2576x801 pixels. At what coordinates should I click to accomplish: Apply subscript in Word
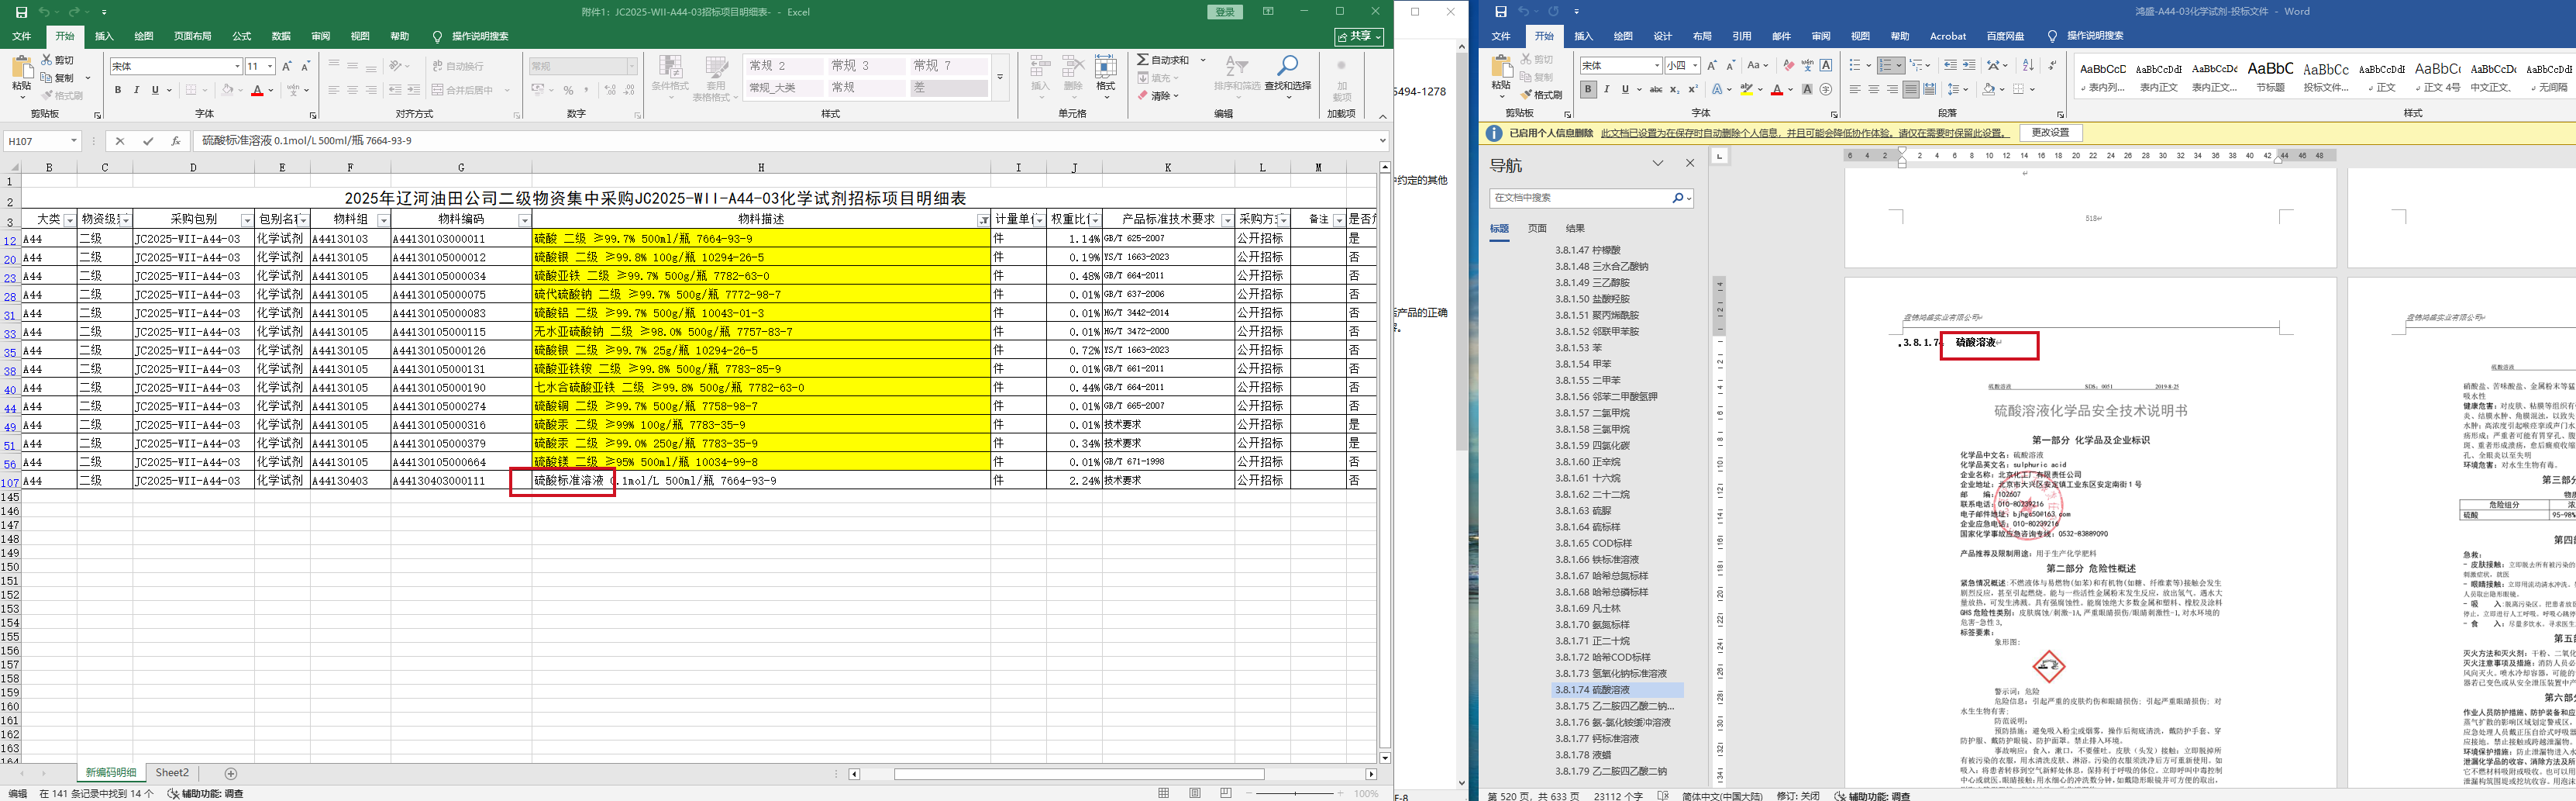coord(1674,89)
